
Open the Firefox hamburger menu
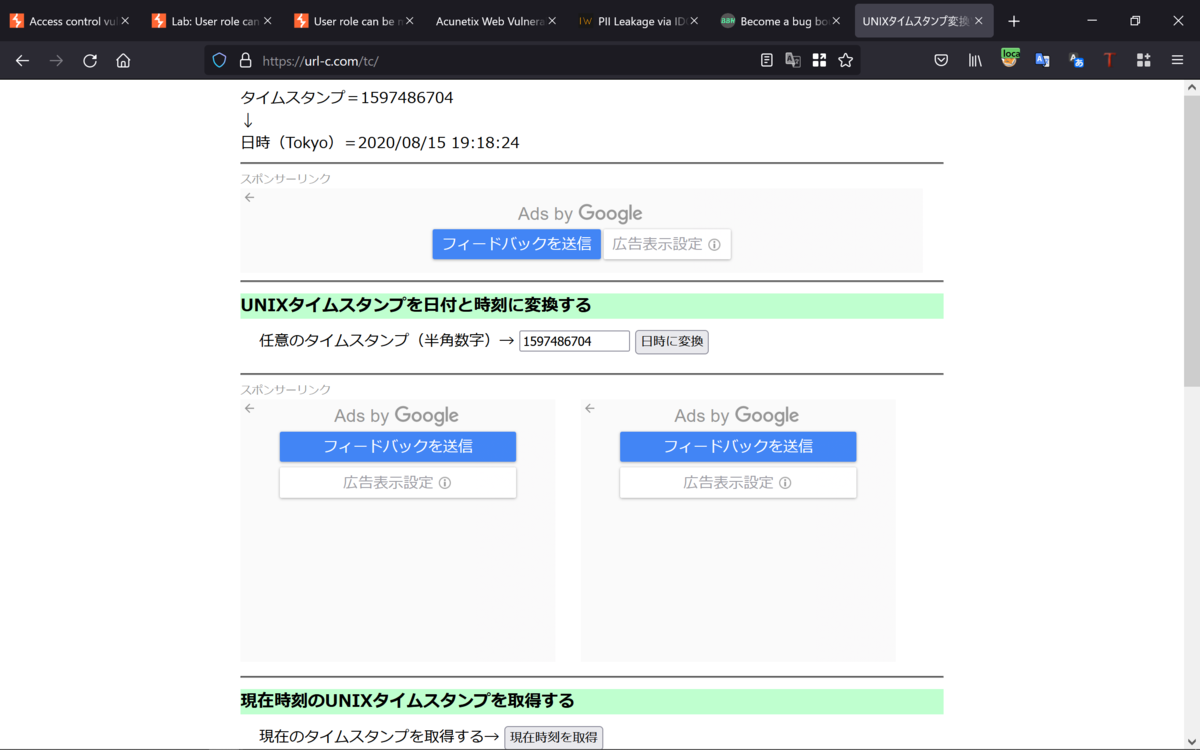point(1177,60)
